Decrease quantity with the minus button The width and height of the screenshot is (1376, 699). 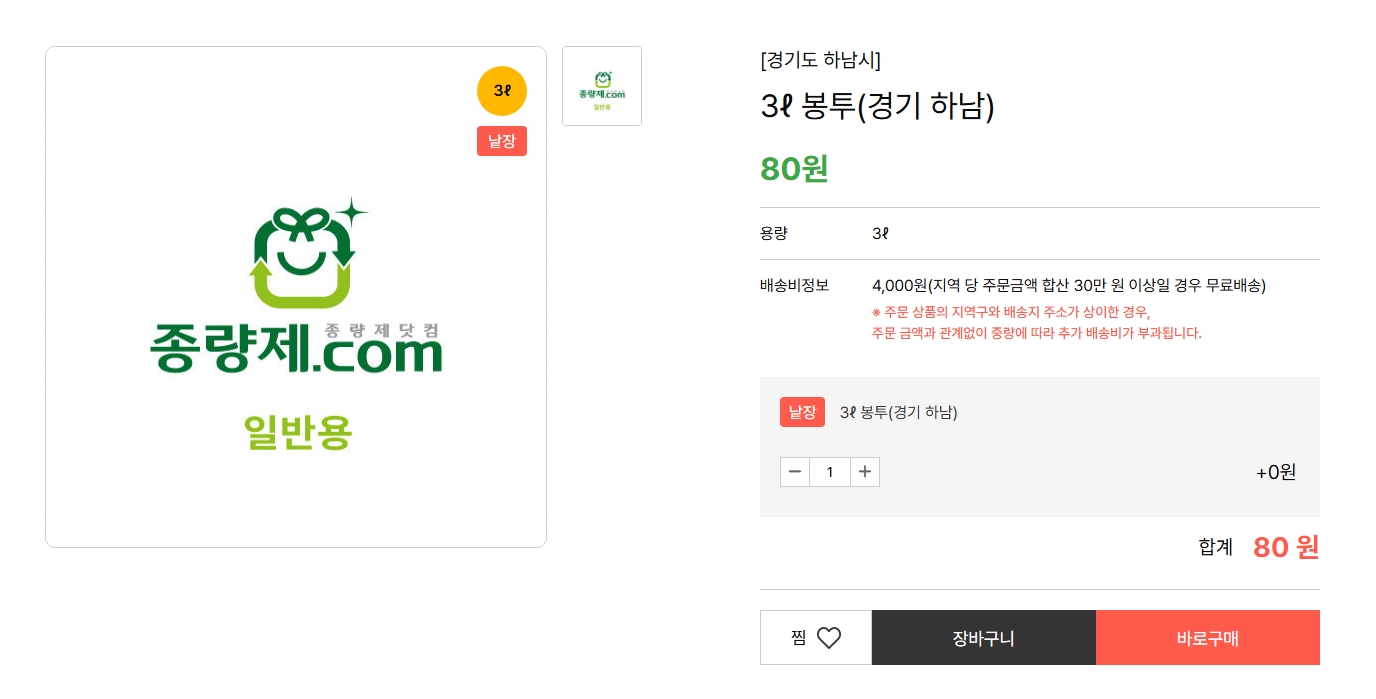coord(795,472)
